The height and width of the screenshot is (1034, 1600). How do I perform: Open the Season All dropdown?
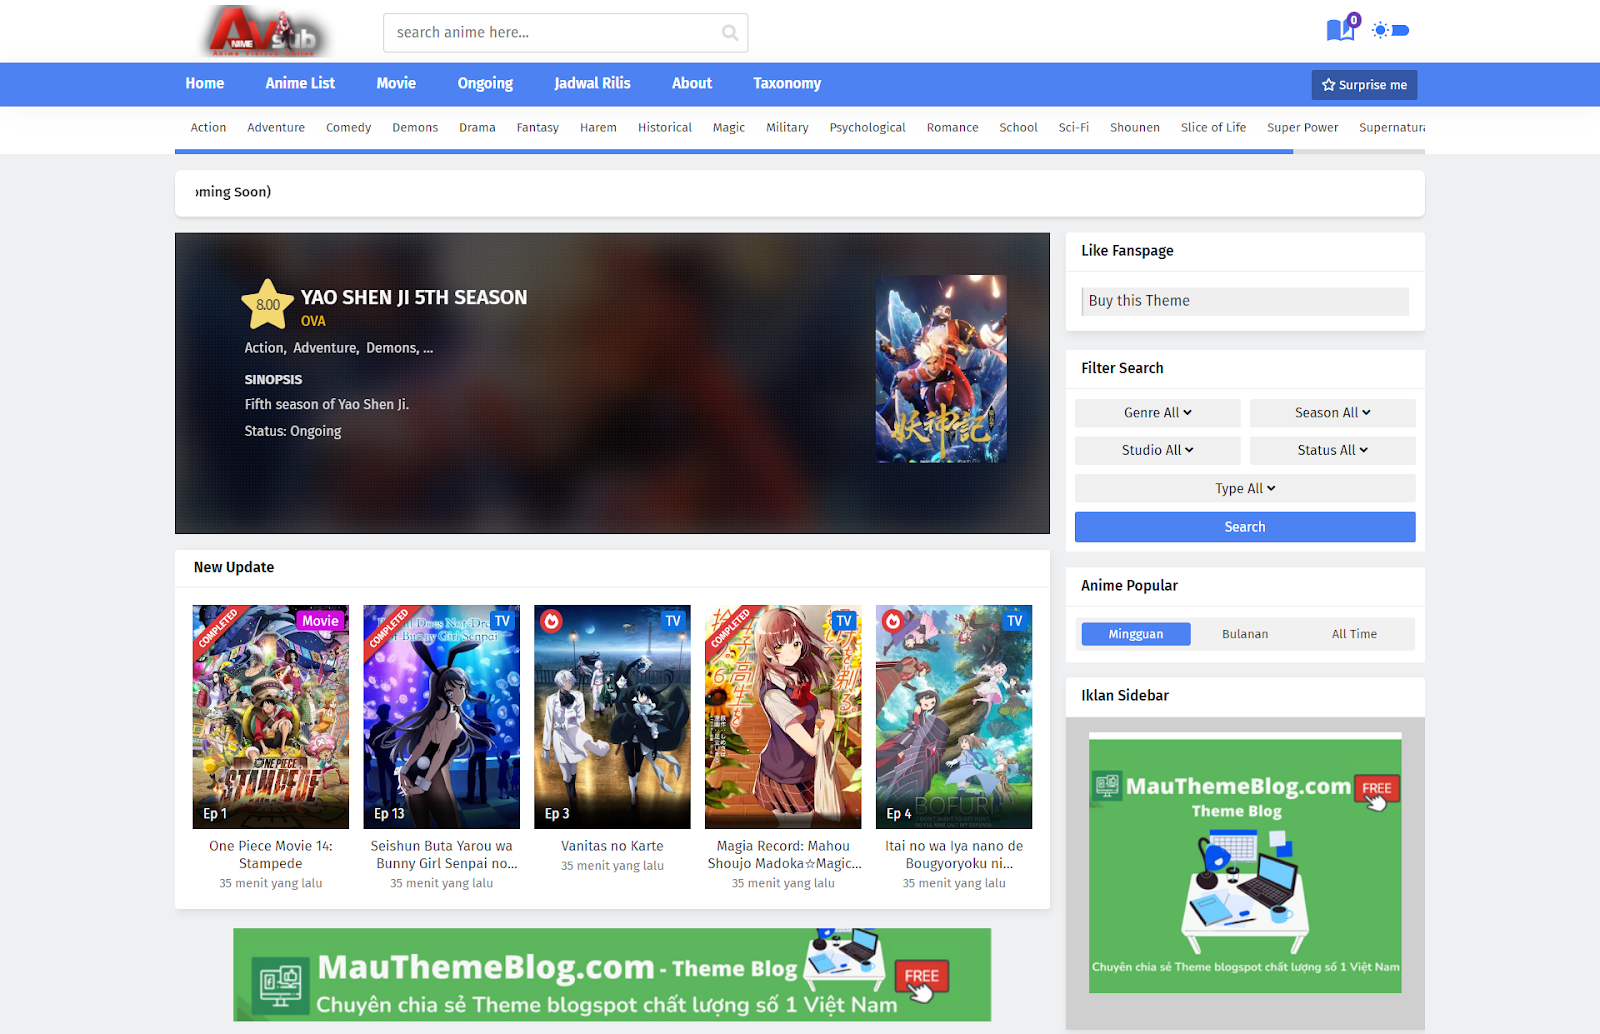[x=1332, y=413]
